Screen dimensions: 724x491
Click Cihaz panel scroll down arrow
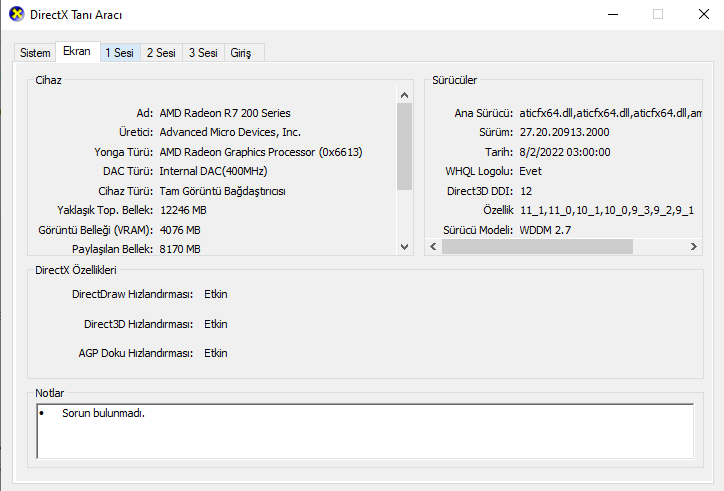pyautogui.click(x=404, y=247)
